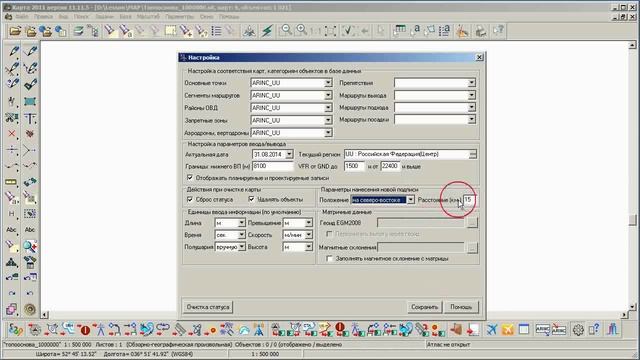The width and height of the screenshot is (640, 360).
Task: Click the stacked layers icon in top toolbar
Action: (x=78, y=31)
